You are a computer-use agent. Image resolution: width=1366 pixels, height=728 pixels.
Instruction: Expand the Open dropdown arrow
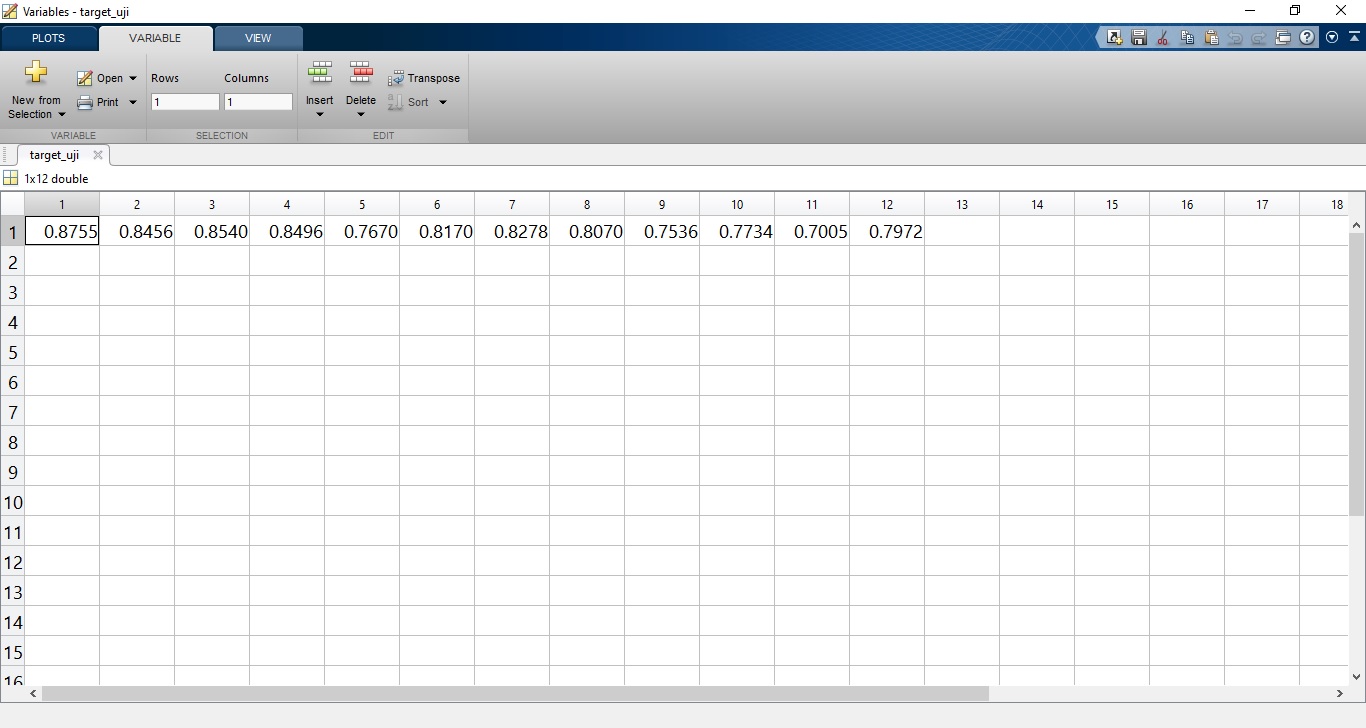(x=133, y=78)
